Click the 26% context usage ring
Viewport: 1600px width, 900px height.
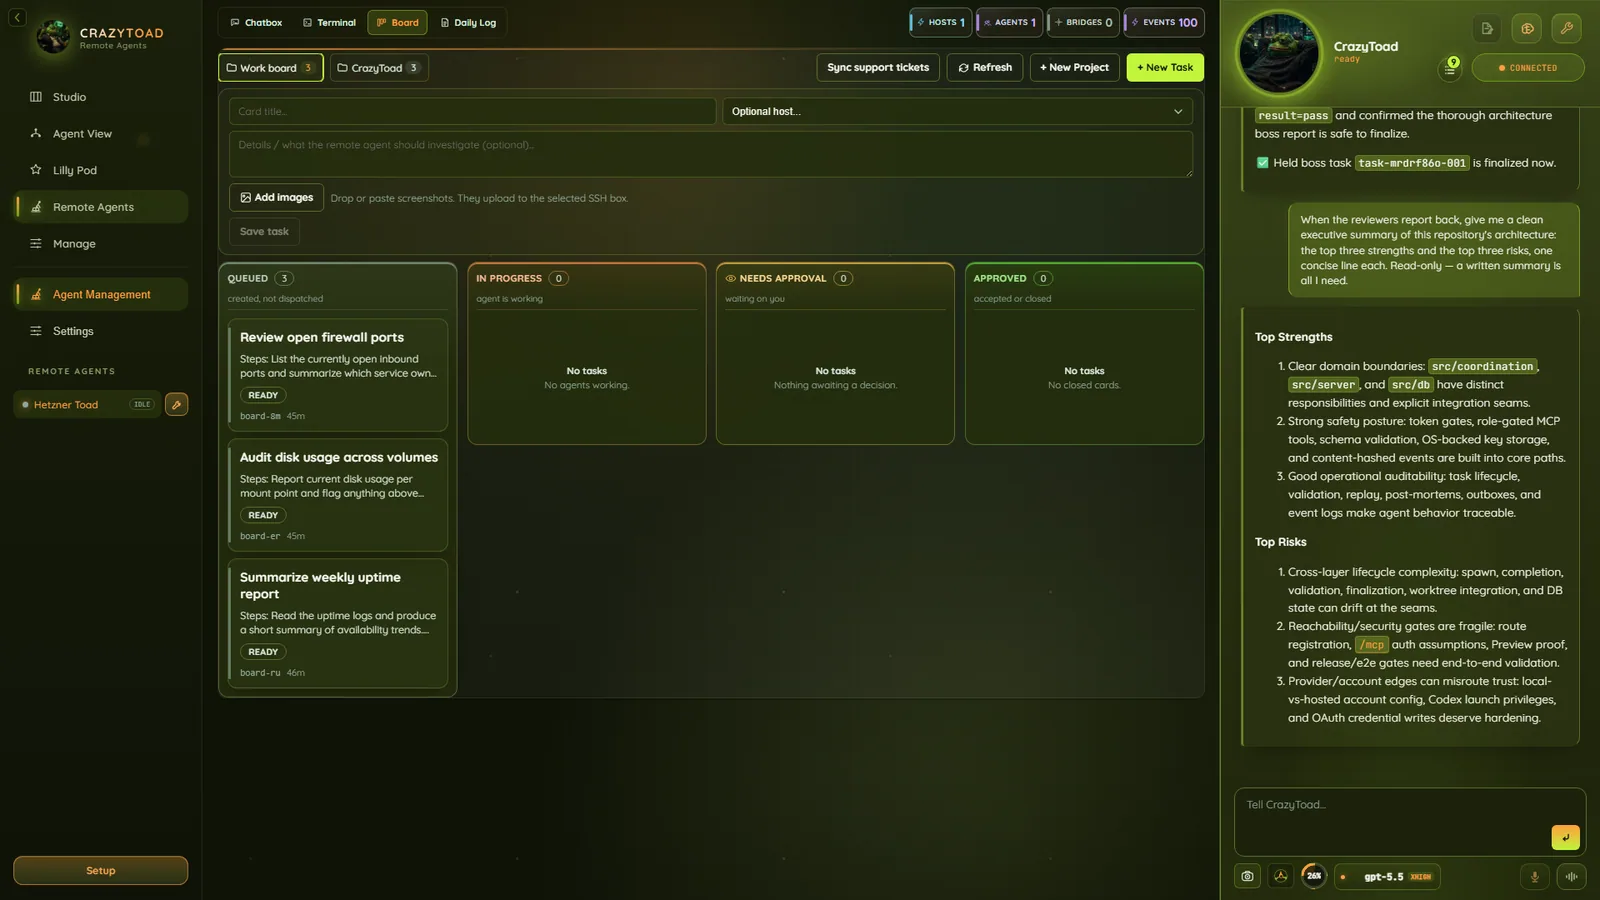[1314, 876]
